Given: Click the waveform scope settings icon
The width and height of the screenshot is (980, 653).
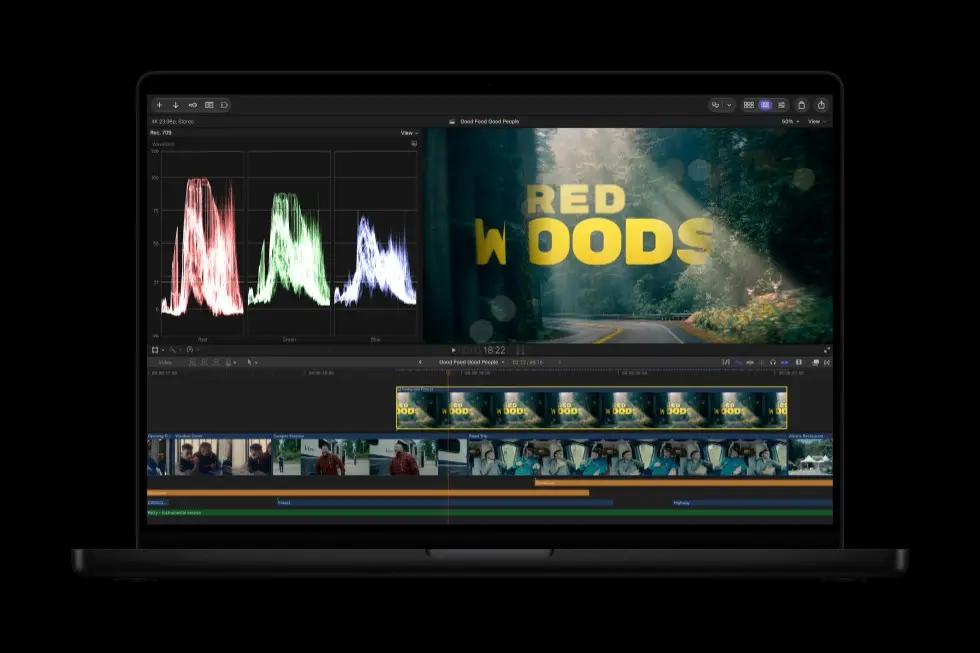Looking at the screenshot, I should [x=414, y=144].
